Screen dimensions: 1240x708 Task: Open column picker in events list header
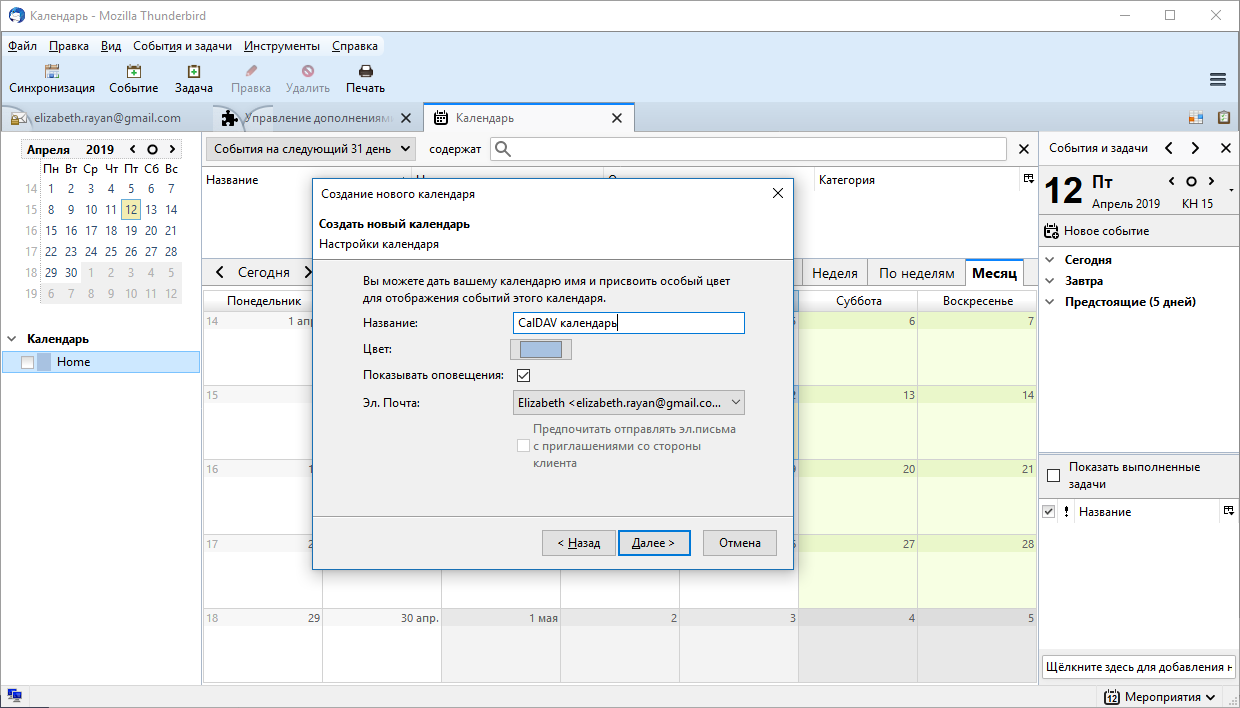tap(1028, 179)
